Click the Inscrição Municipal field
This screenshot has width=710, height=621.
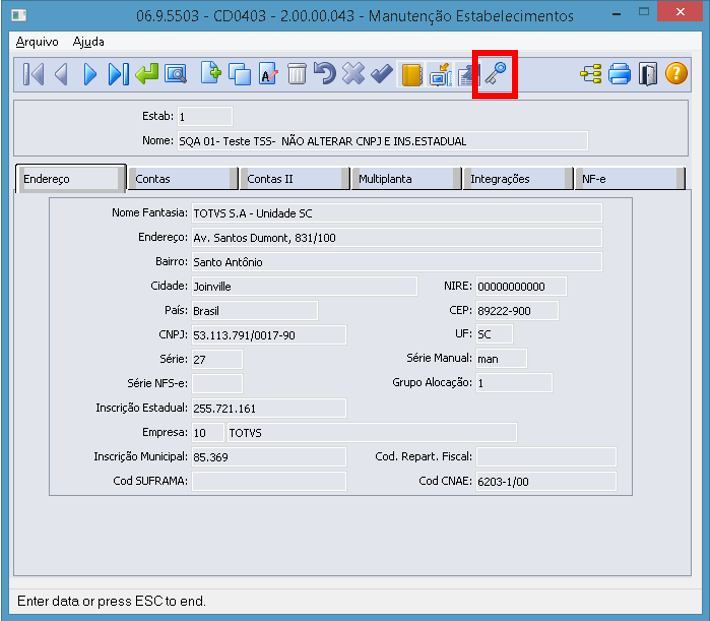269,457
